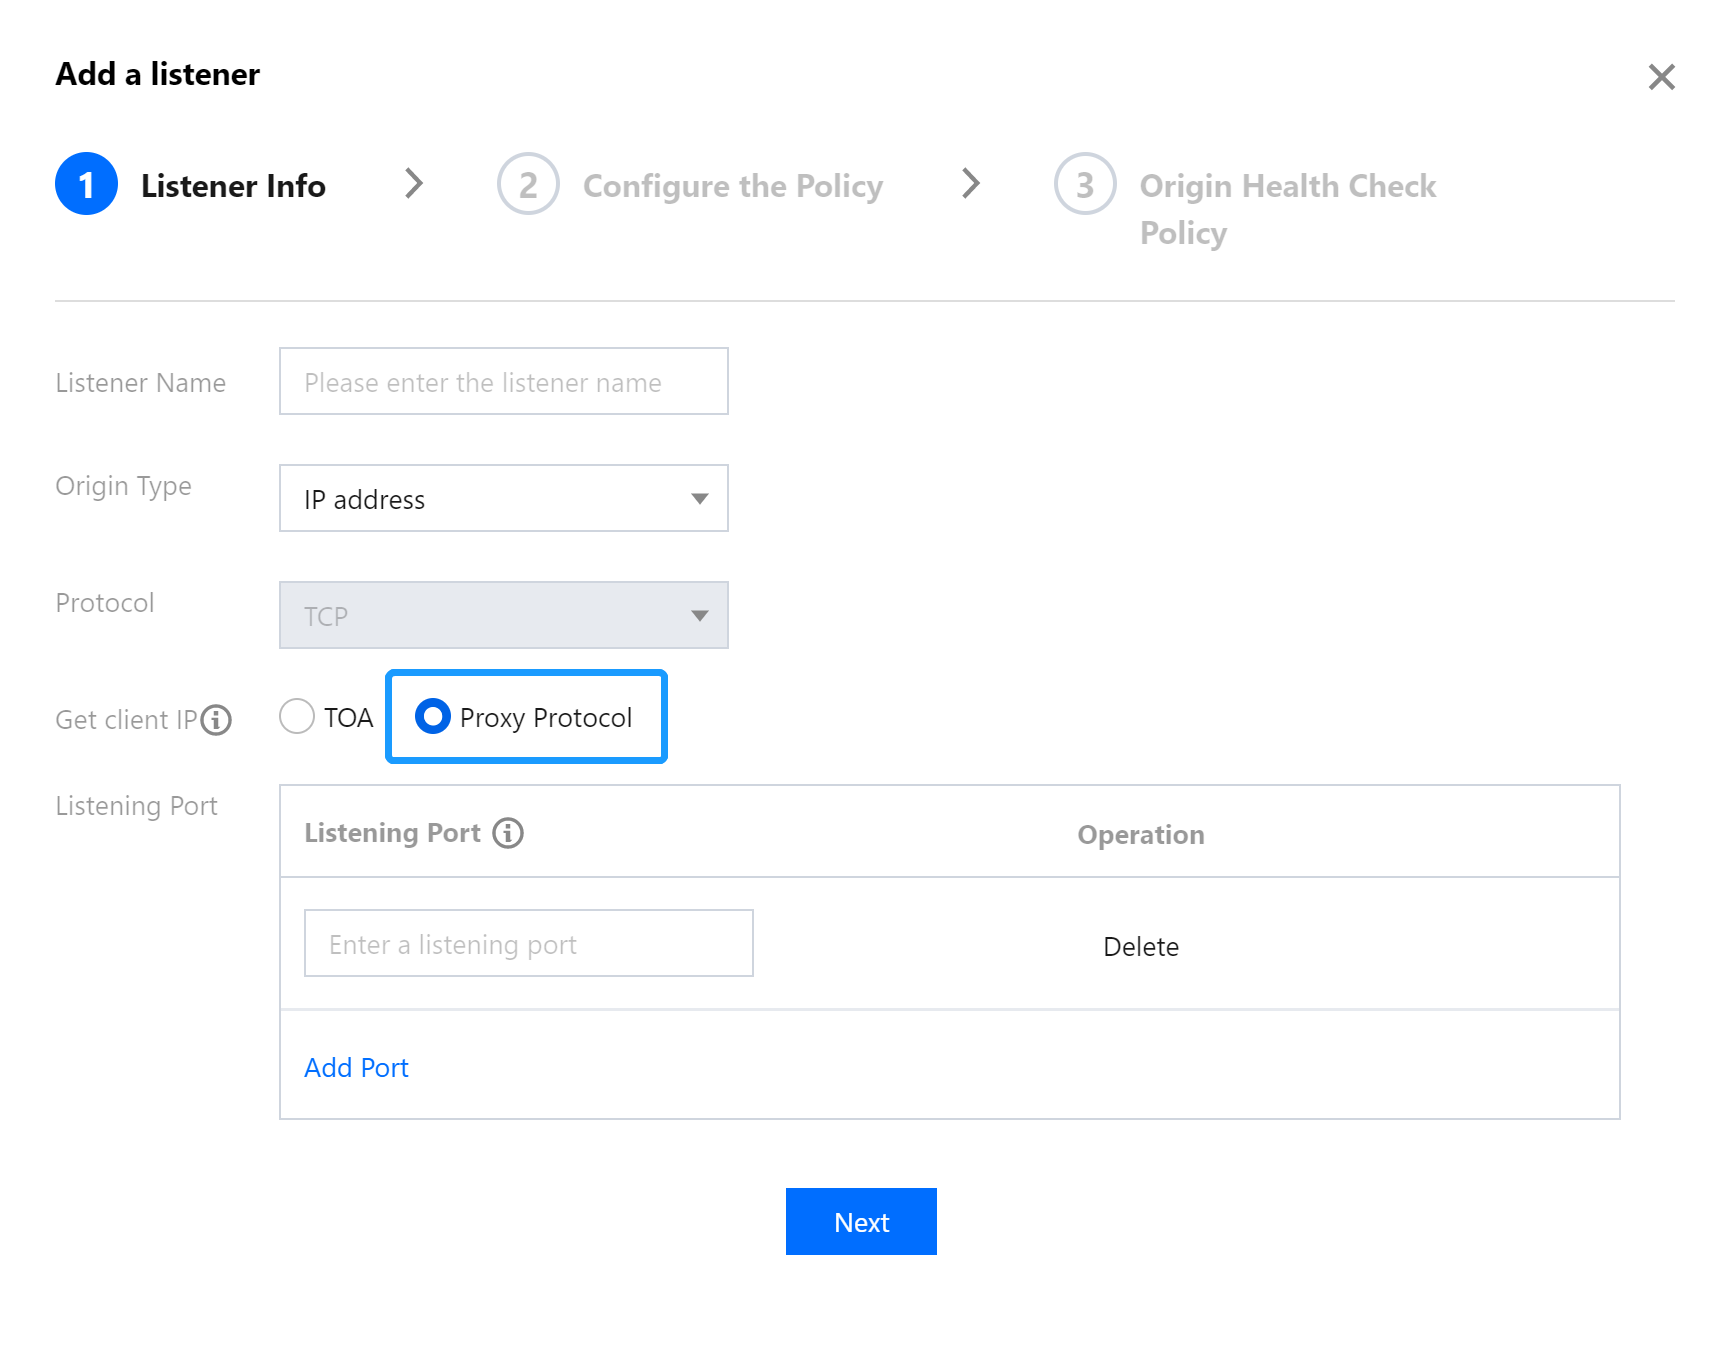Select the Proxy Protocol radio option
The width and height of the screenshot is (1724, 1366).
[x=433, y=717]
